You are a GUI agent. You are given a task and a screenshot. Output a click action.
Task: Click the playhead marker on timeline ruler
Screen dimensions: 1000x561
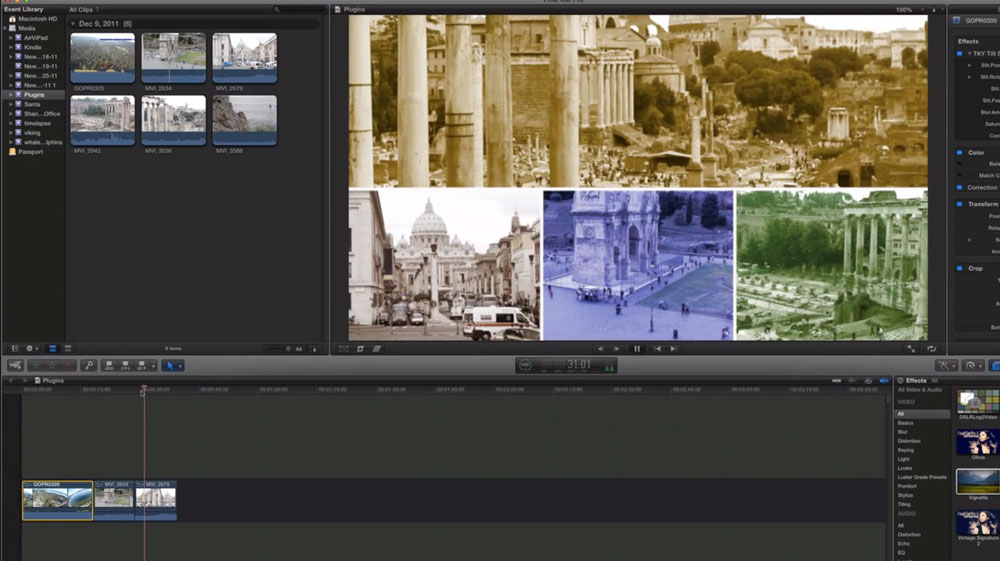pyautogui.click(x=143, y=390)
